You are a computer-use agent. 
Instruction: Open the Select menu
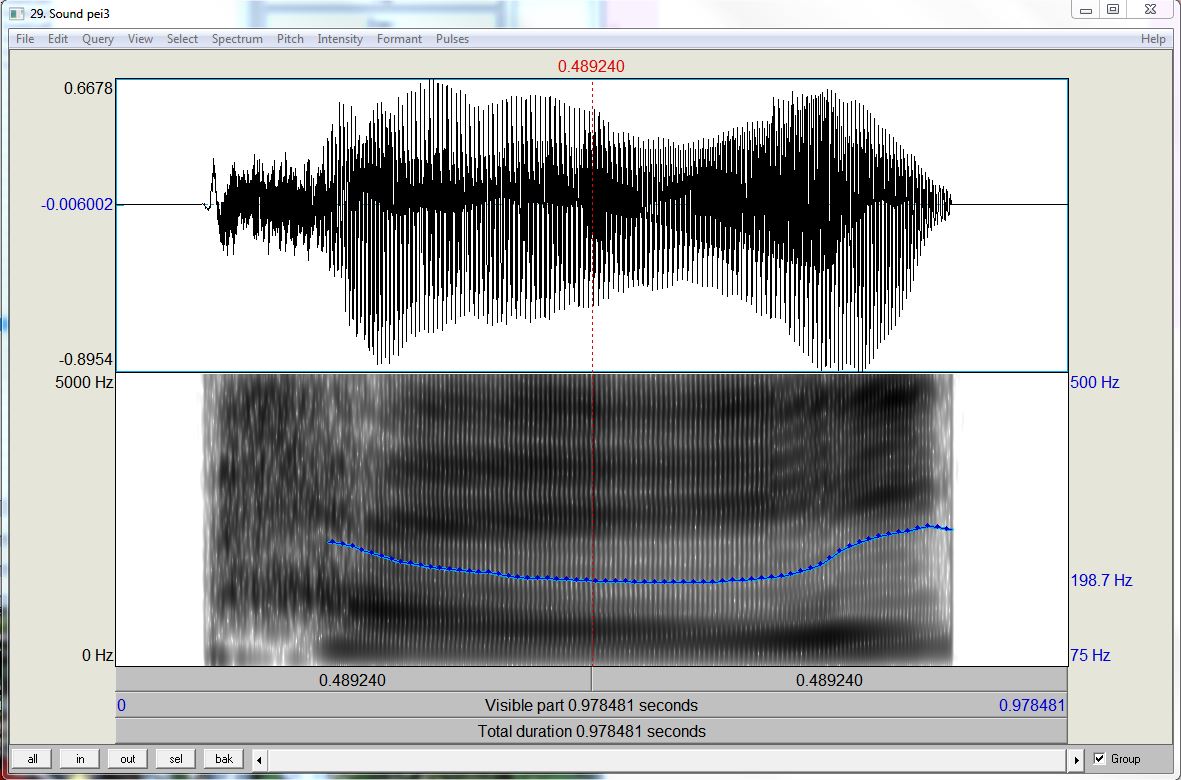182,39
